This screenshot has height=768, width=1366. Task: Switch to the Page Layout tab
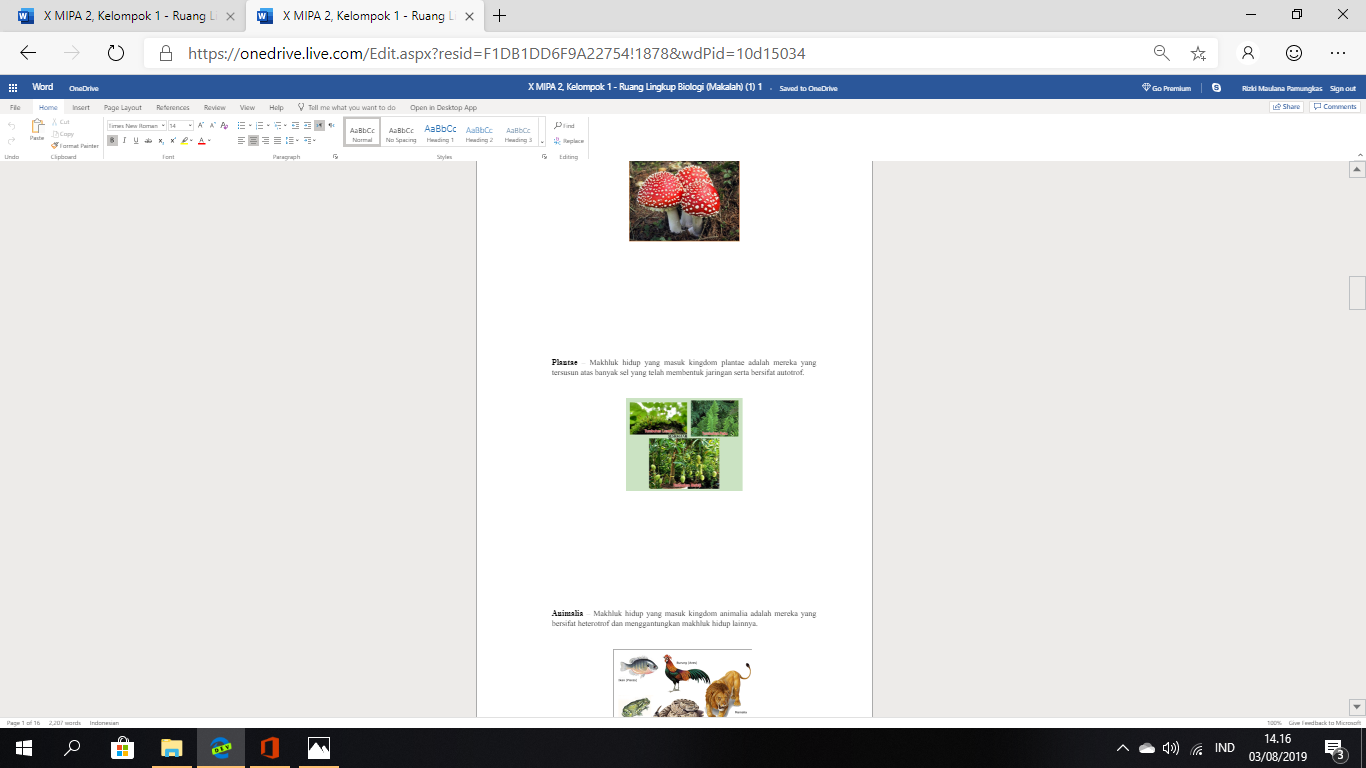pyautogui.click(x=123, y=108)
